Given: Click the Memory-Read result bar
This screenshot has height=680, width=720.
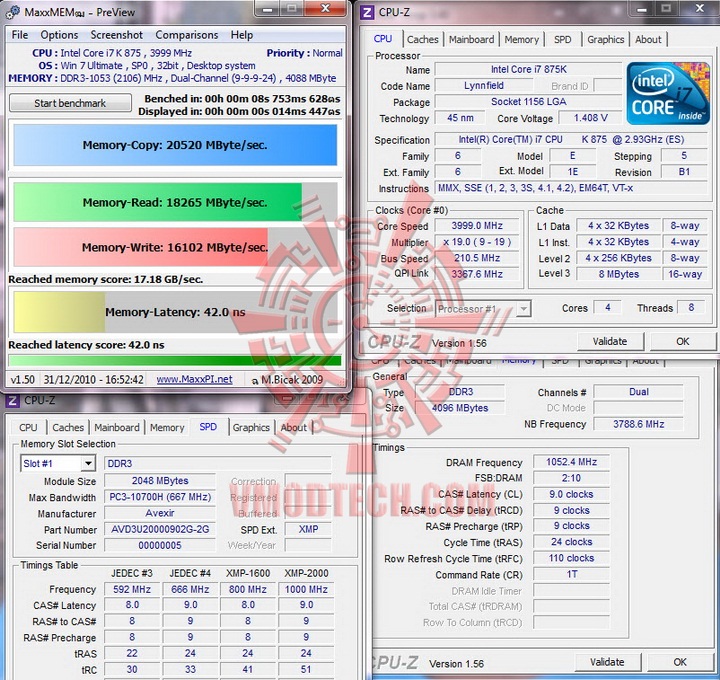Looking at the screenshot, I should 175,202.
